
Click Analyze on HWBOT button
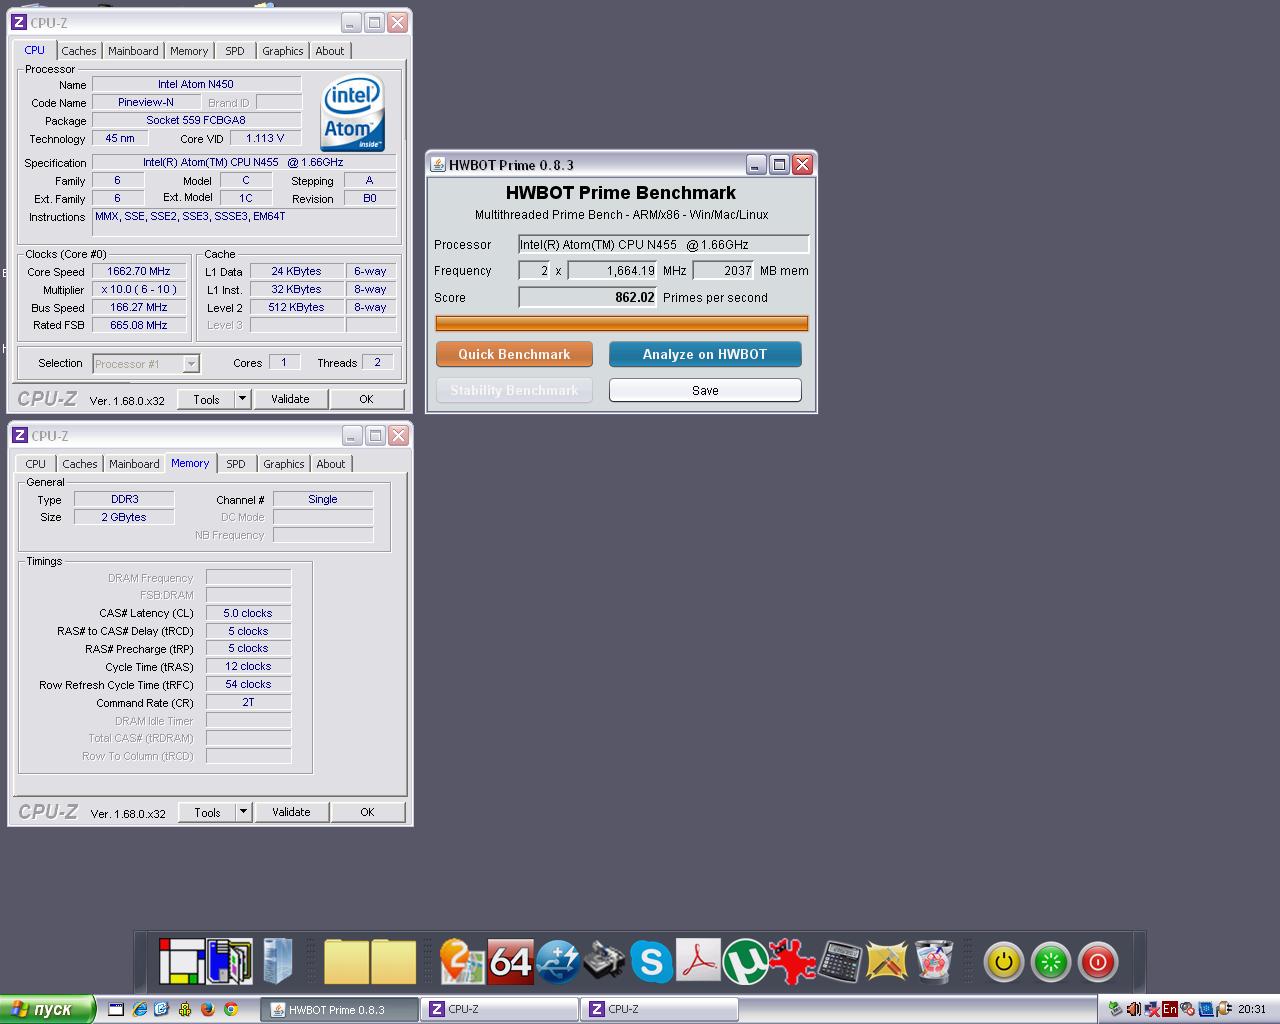click(x=705, y=354)
